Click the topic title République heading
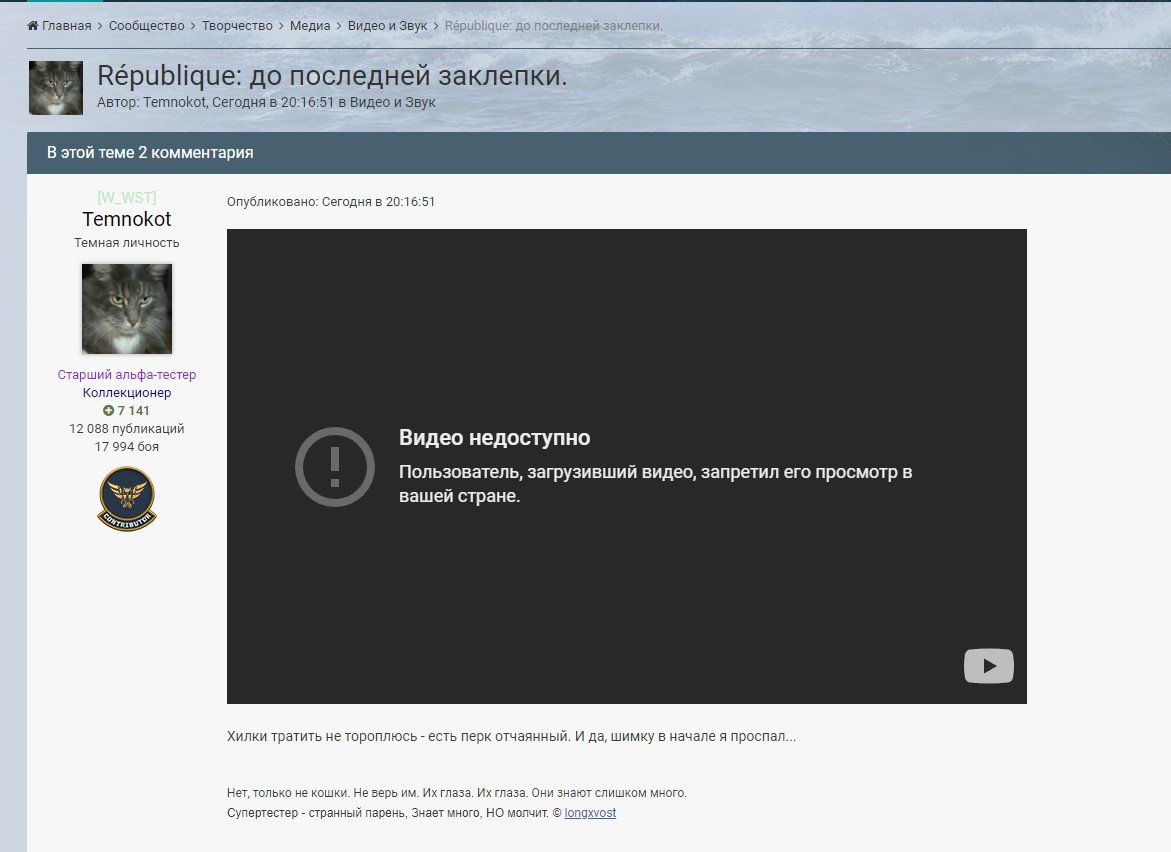Viewport: 1171px width, 852px height. click(x=332, y=75)
